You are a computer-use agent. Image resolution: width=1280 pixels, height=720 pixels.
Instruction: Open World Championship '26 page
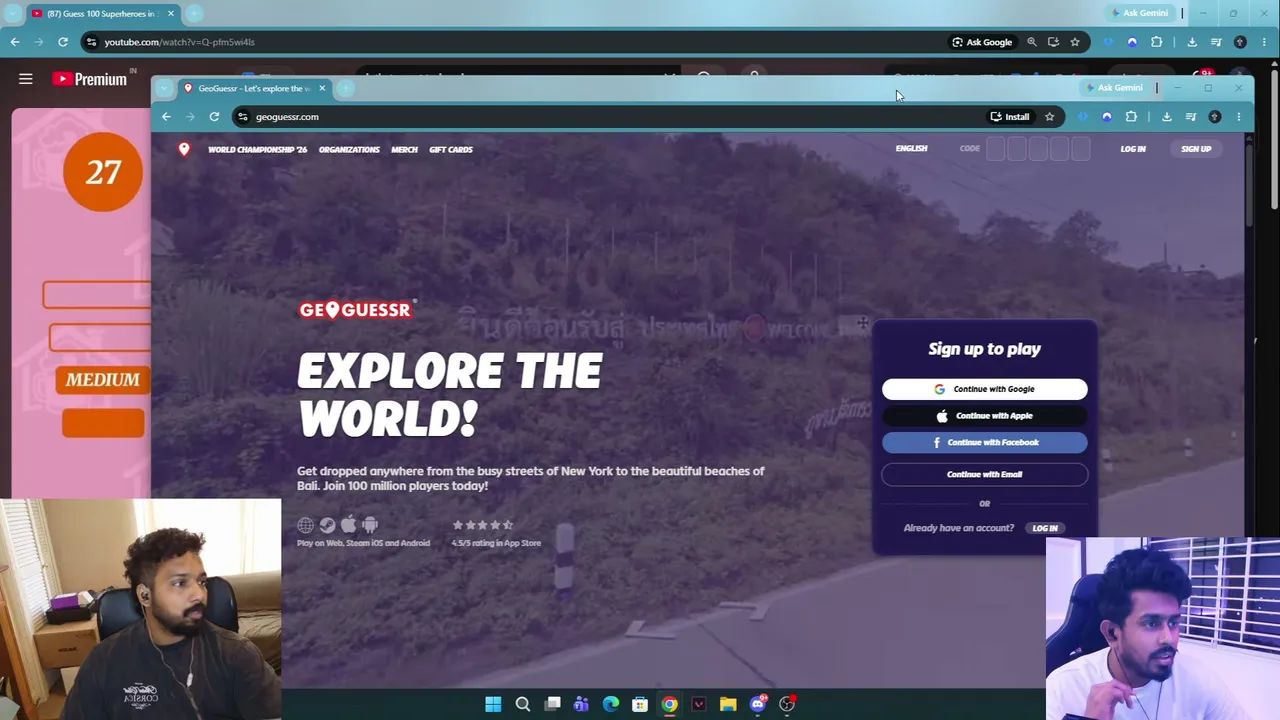coord(257,150)
